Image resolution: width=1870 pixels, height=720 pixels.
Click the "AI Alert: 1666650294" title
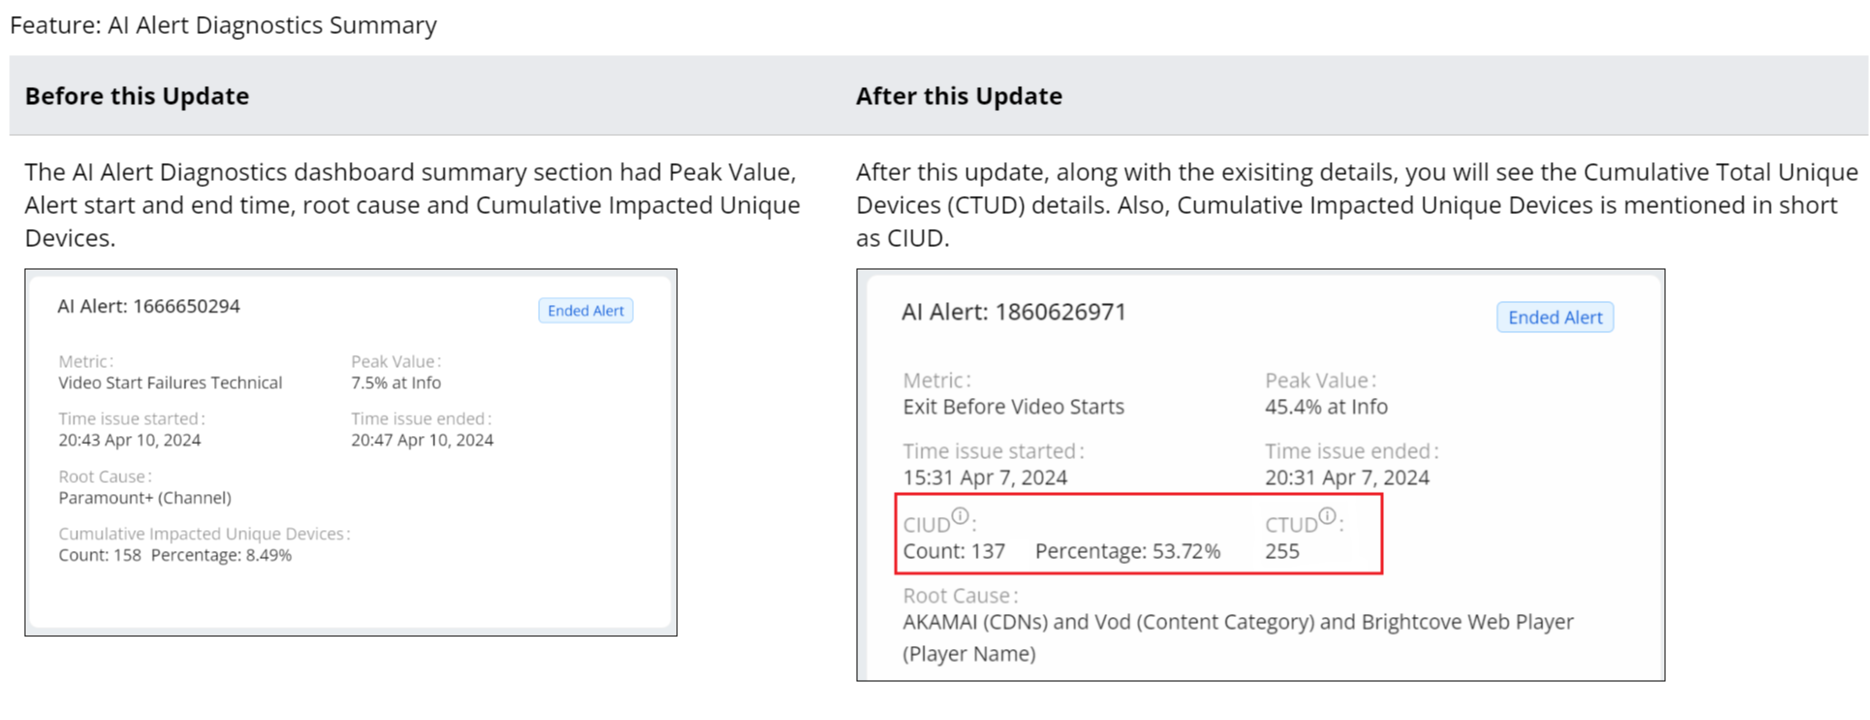(148, 306)
